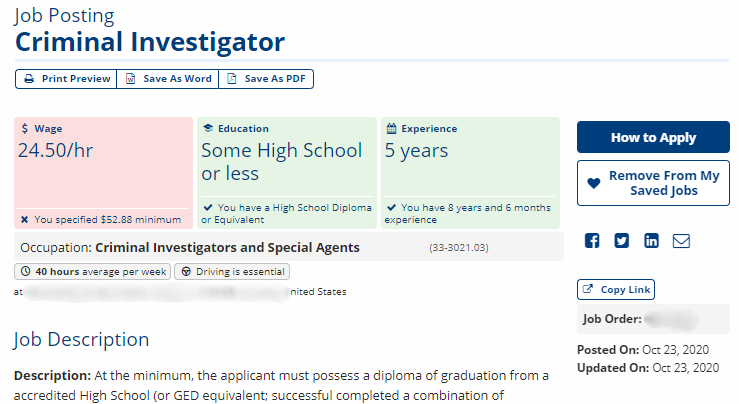
Task: Copy the job posting link
Action: (616, 289)
